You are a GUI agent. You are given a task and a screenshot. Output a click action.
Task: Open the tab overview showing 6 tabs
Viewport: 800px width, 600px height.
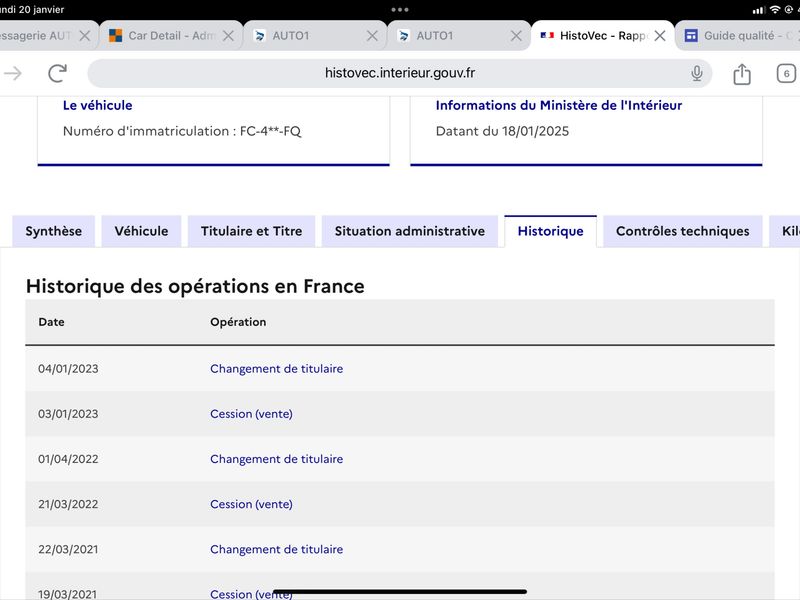(786, 73)
